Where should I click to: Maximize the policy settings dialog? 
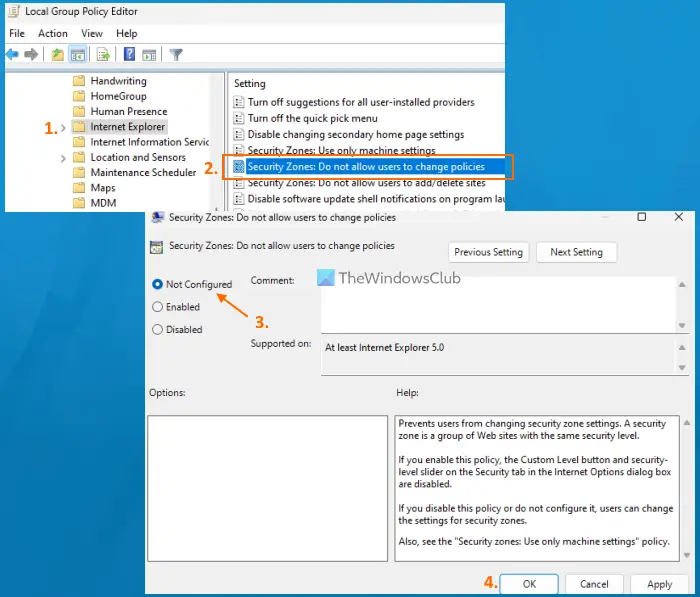pyautogui.click(x=642, y=217)
